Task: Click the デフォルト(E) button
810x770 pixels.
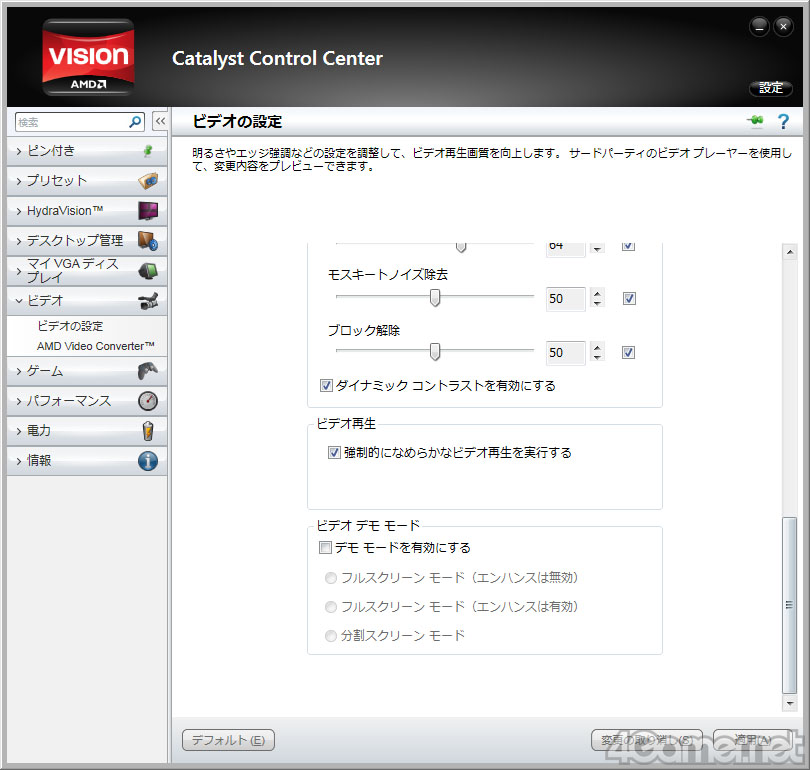Action: pos(228,740)
